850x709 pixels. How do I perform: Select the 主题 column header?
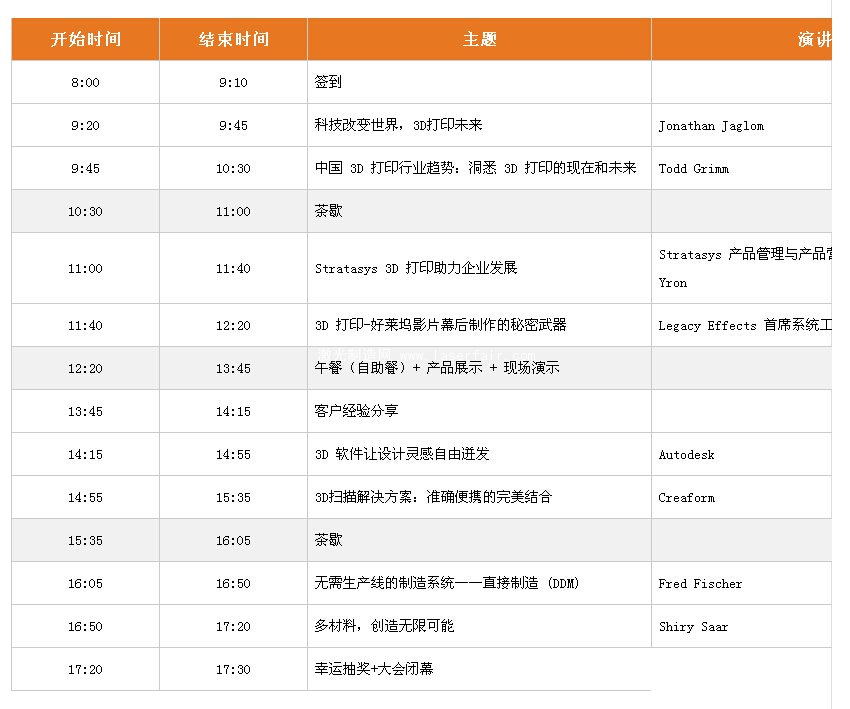point(479,40)
